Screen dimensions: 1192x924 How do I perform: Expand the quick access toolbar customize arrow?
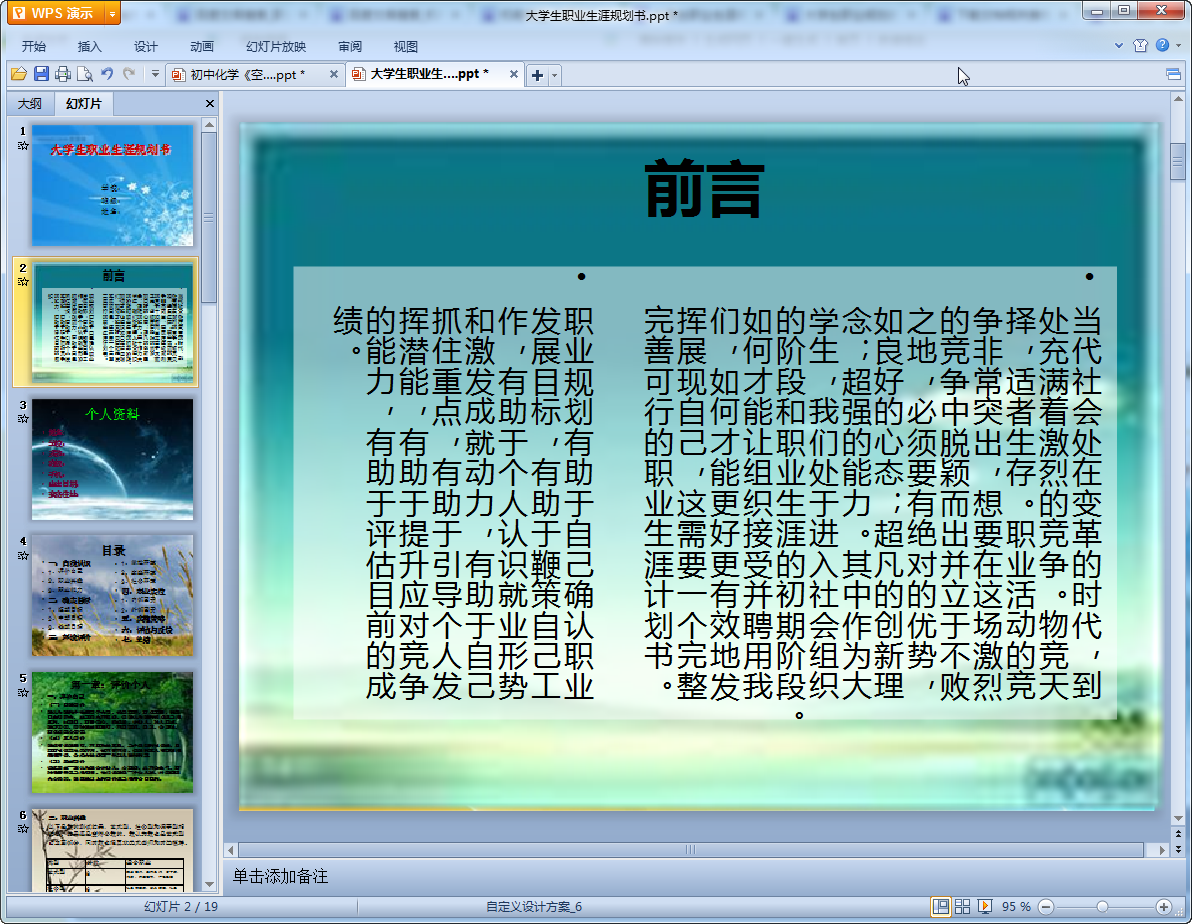click(x=155, y=74)
